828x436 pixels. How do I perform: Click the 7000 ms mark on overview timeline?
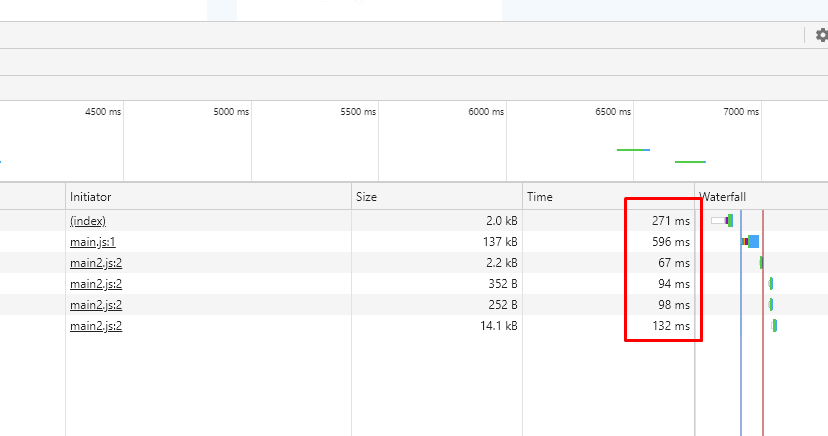[741, 112]
